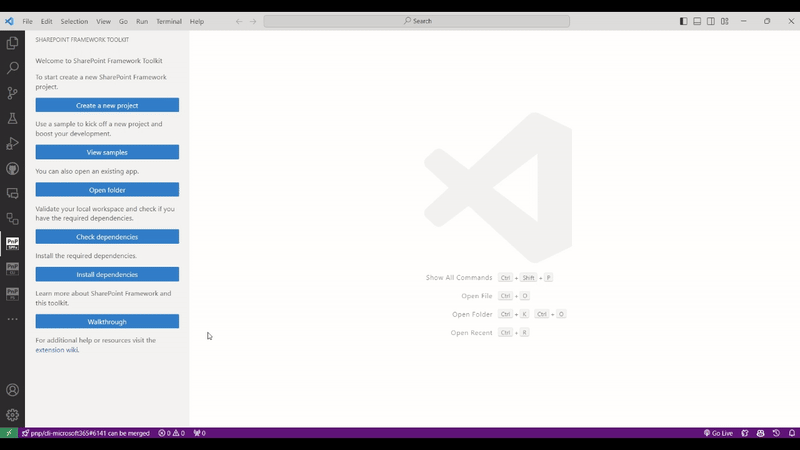
Task: Click Walkthrough button
Action: [107, 321]
